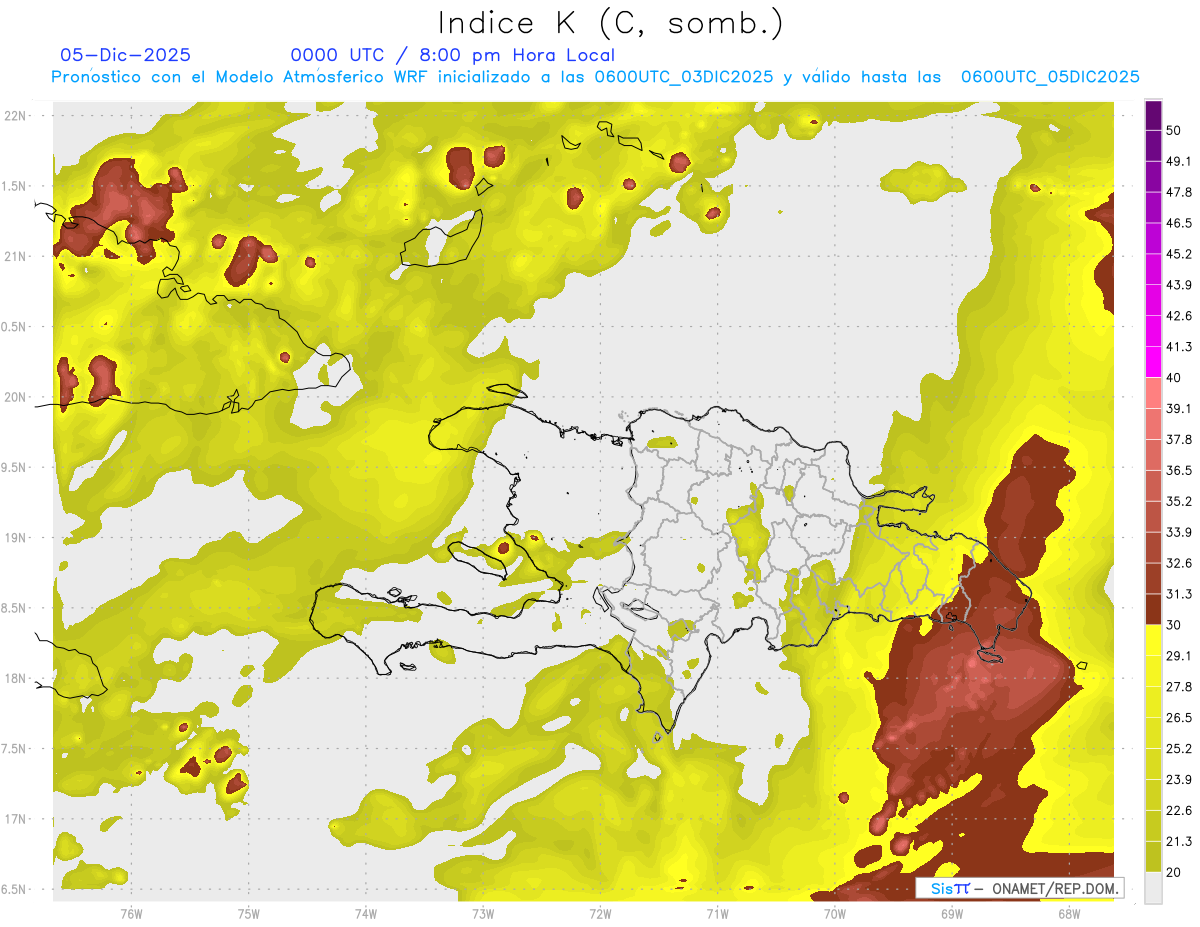Click the '18N' latitude label

click(16, 678)
